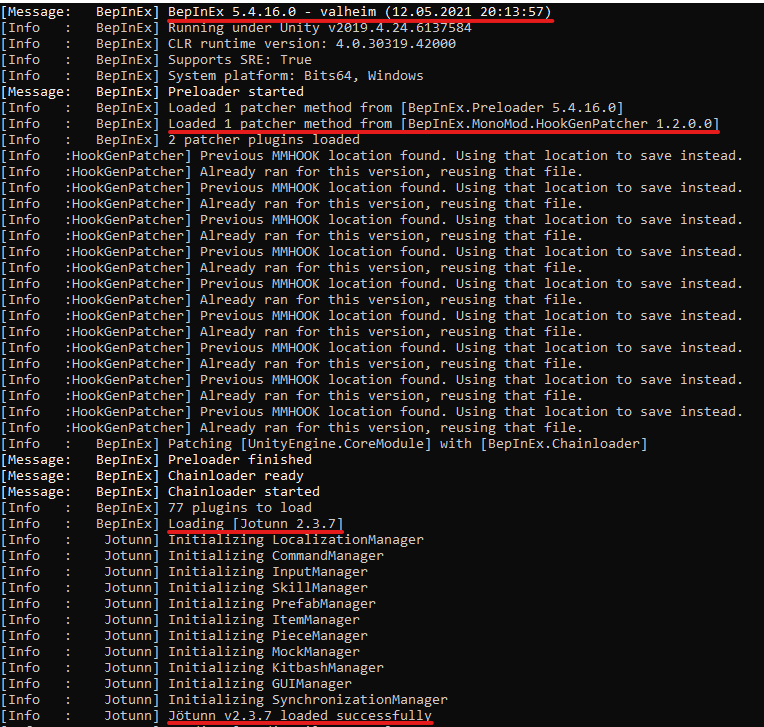764x727 pixels.
Task: Click 'Patching [UnityEngine.CoreModule] with [BepInEx.Chainloader]' line
Action: coord(407,444)
